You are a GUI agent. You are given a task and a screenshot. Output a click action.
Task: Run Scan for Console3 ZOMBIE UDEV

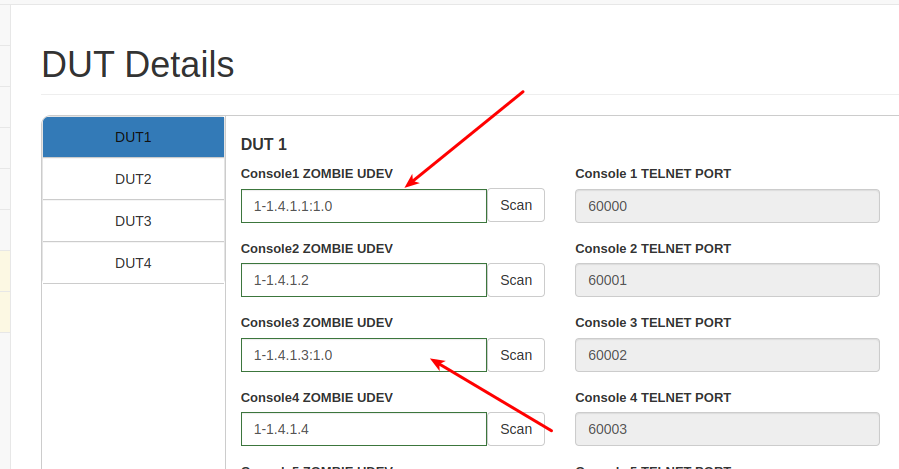tap(516, 355)
